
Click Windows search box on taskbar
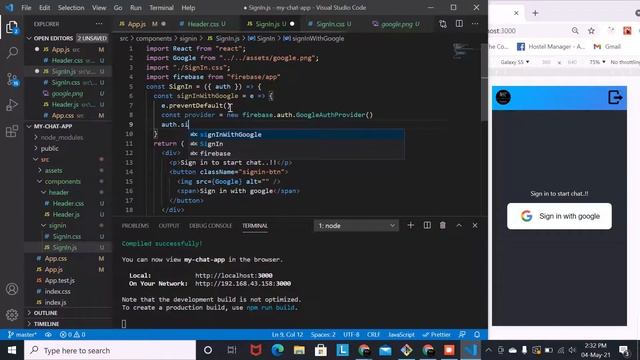coord(110,350)
